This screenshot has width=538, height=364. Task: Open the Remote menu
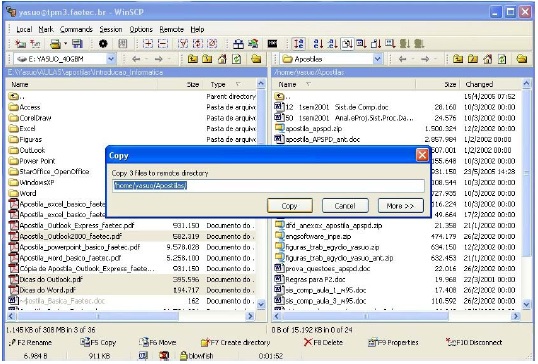coord(172,30)
